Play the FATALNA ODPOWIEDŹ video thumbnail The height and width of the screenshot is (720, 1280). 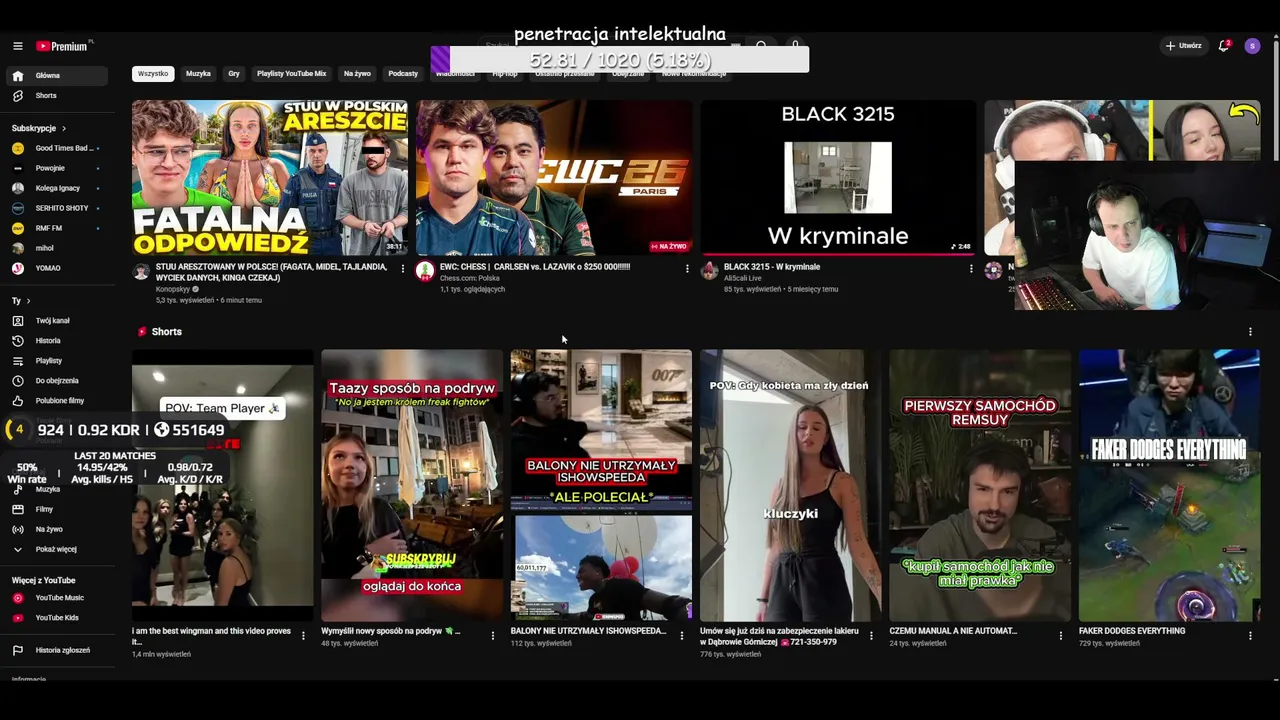270,178
